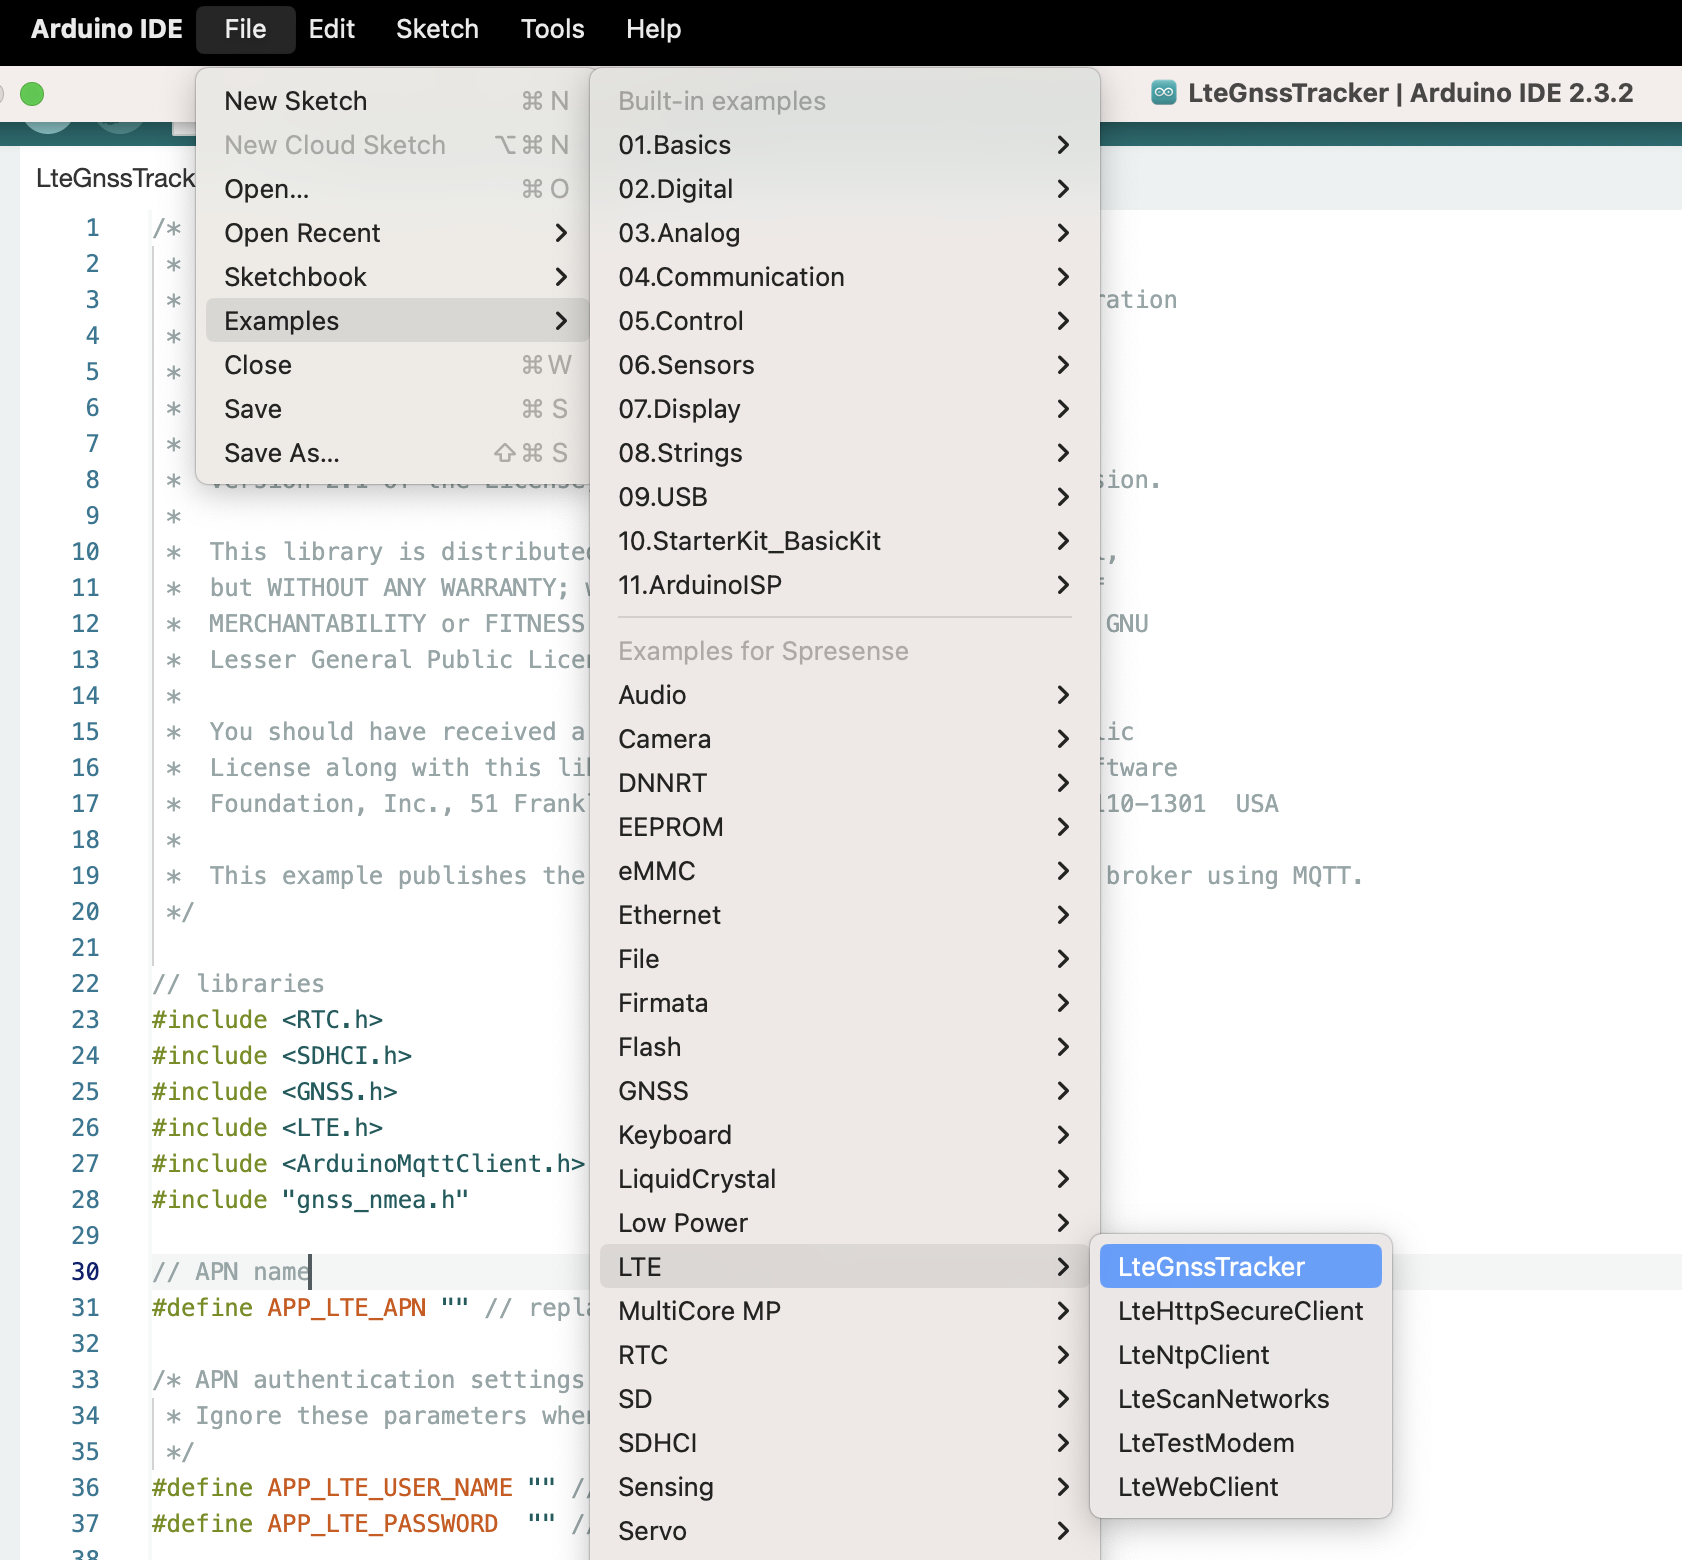Click APP_LTE_USER_NAME define on line 36
The image size is (1682, 1560).
[390, 1488]
